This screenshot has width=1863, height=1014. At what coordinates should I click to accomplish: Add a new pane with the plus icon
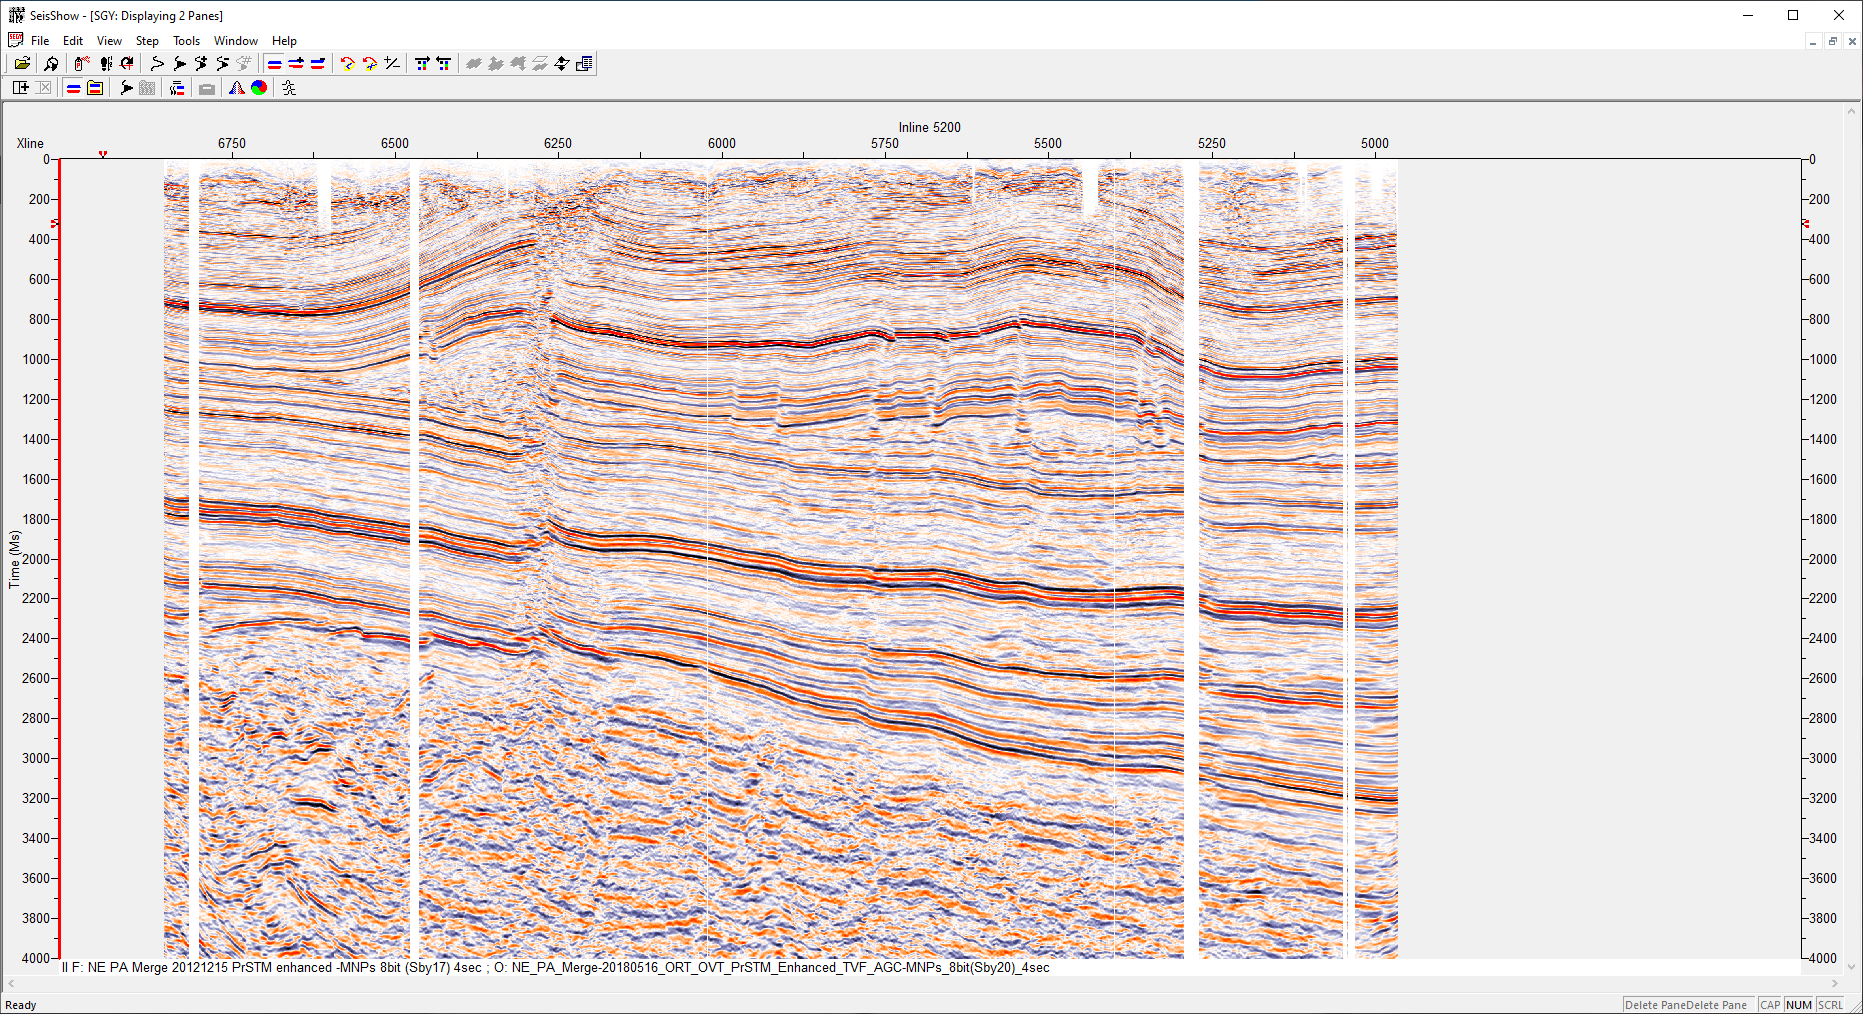pos(21,88)
